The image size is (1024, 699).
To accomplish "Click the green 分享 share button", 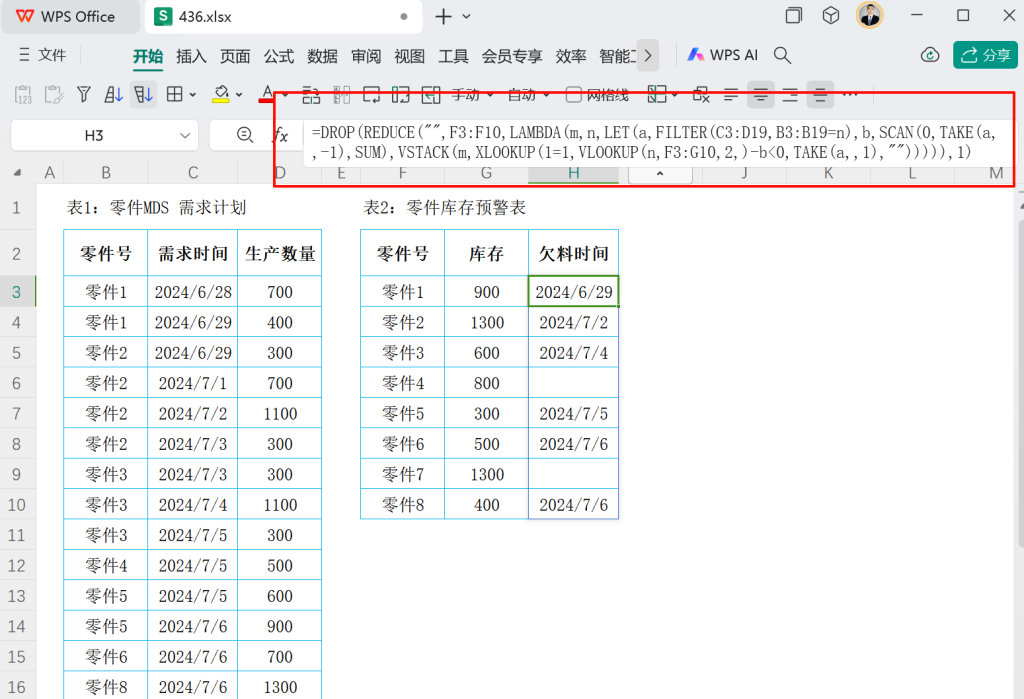I will pyautogui.click(x=985, y=56).
